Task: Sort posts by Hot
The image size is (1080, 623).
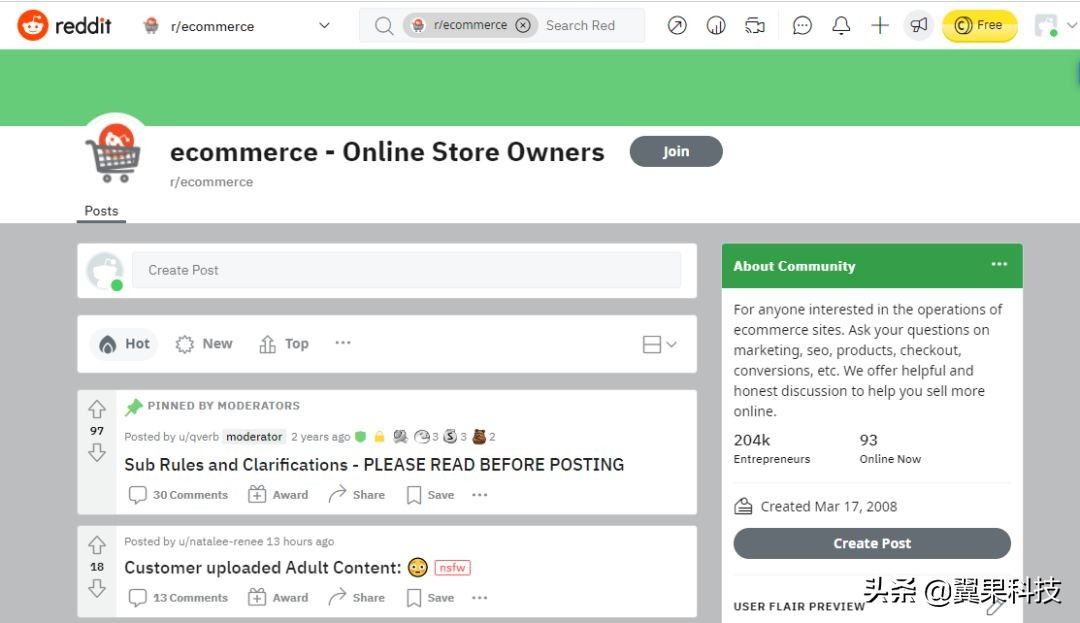Action: click(x=125, y=344)
